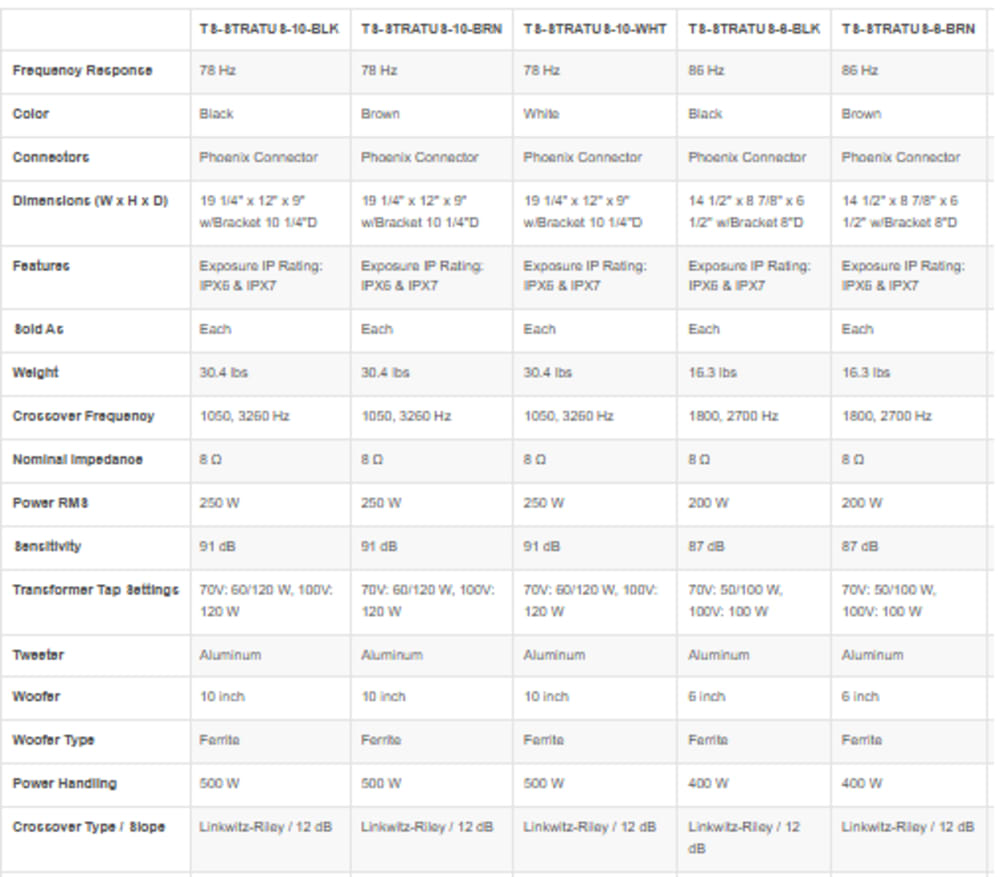Click the 400 W power handling under 6-BLK
The width and height of the screenshot is (1000, 877).
tap(708, 784)
